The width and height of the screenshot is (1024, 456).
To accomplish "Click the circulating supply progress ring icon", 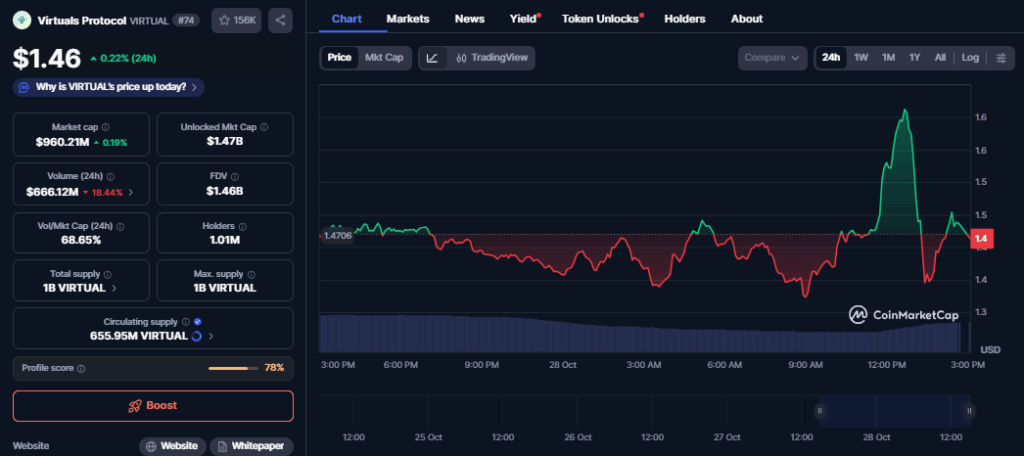I will [x=197, y=336].
